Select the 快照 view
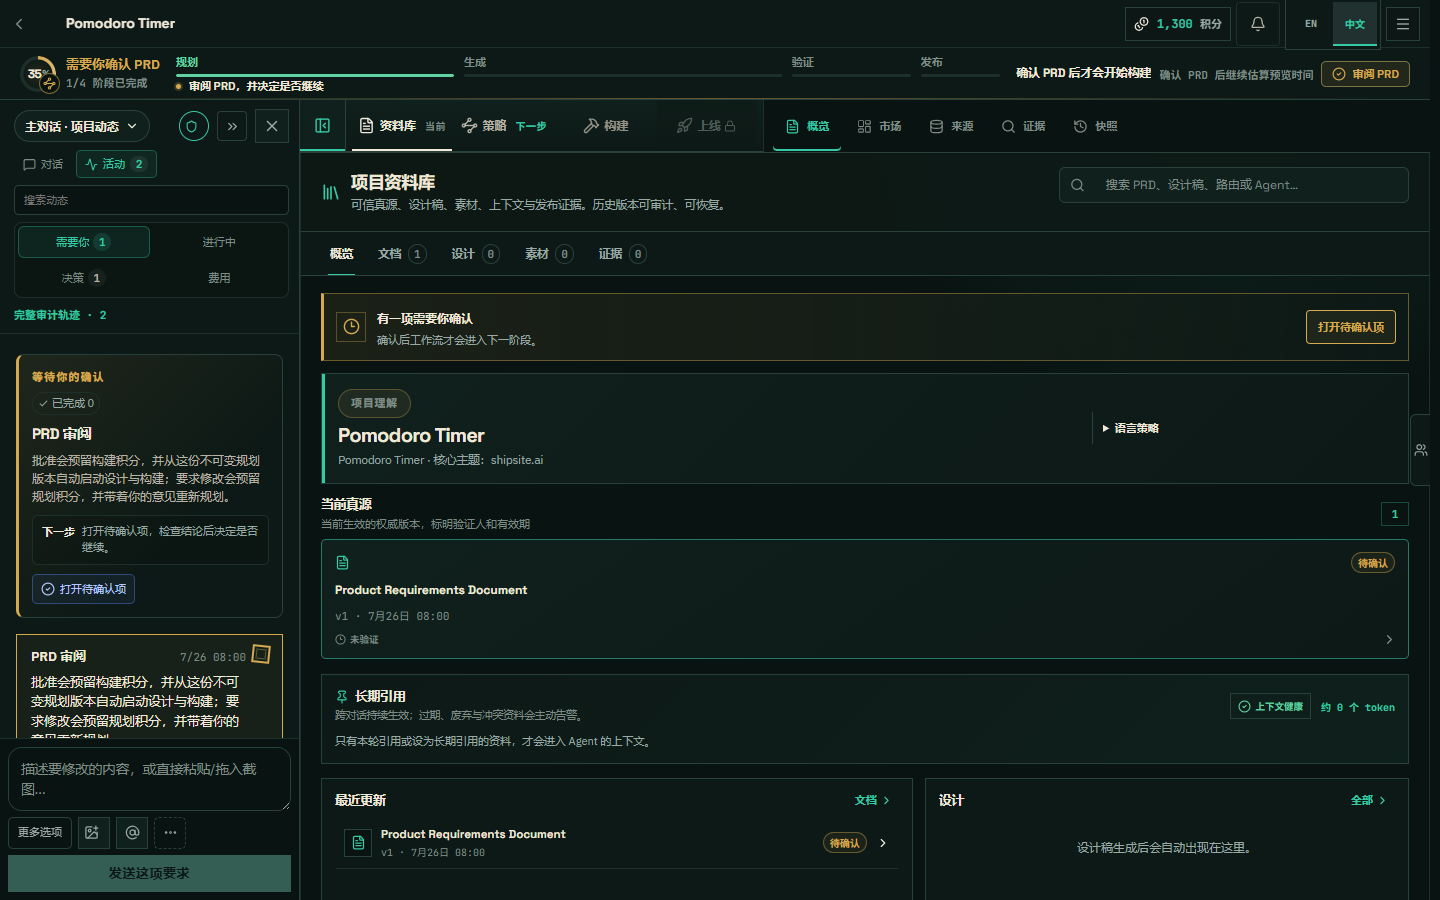 [1095, 126]
